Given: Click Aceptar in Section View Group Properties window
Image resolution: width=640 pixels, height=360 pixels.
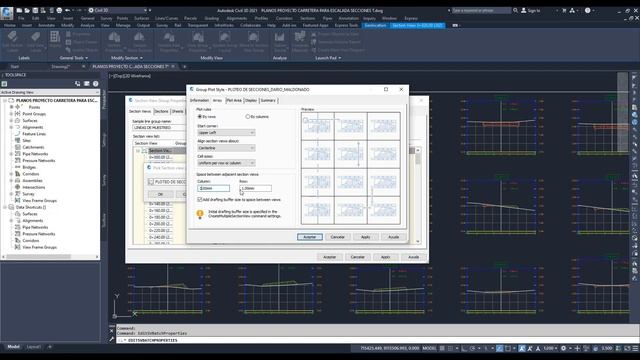Looking at the screenshot, I should coord(330,257).
